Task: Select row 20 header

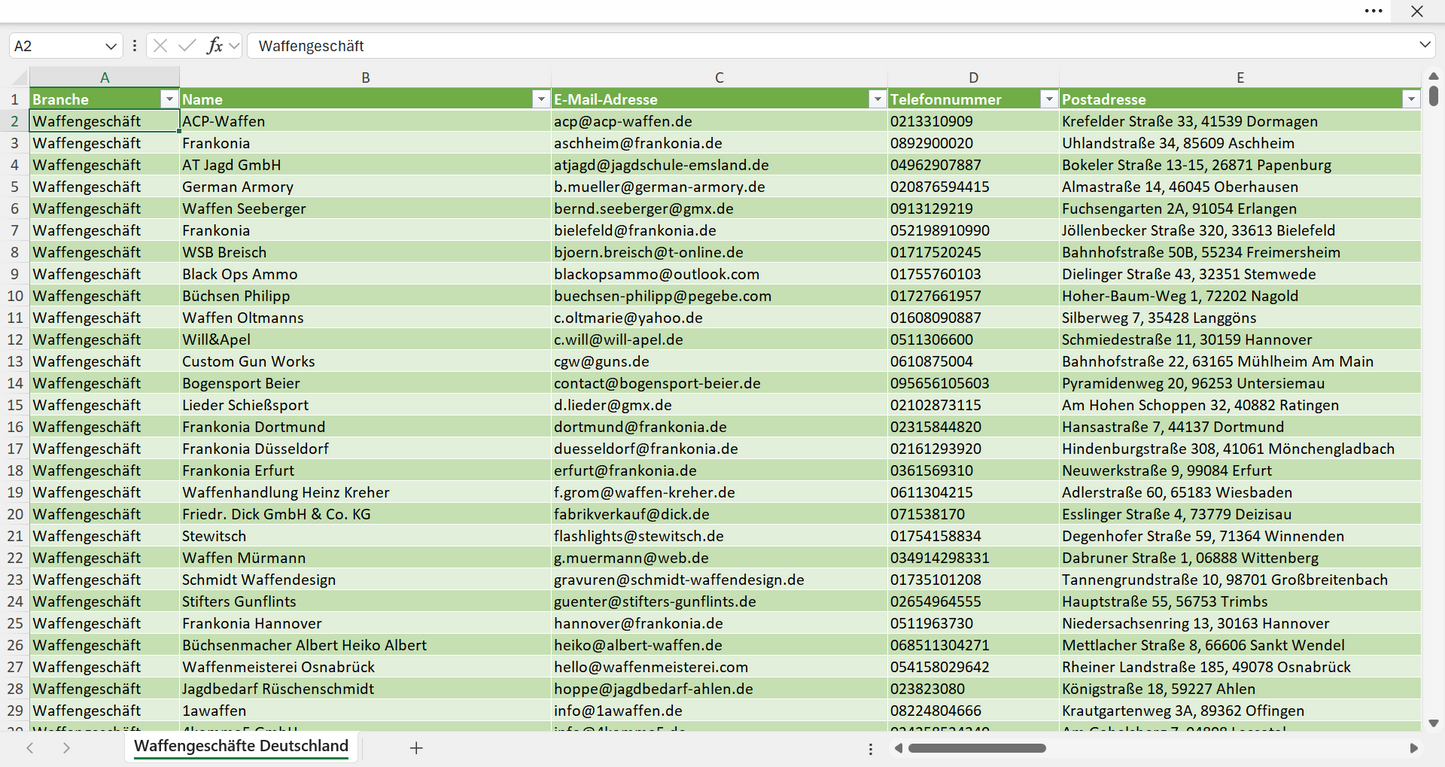Action: click(15, 514)
